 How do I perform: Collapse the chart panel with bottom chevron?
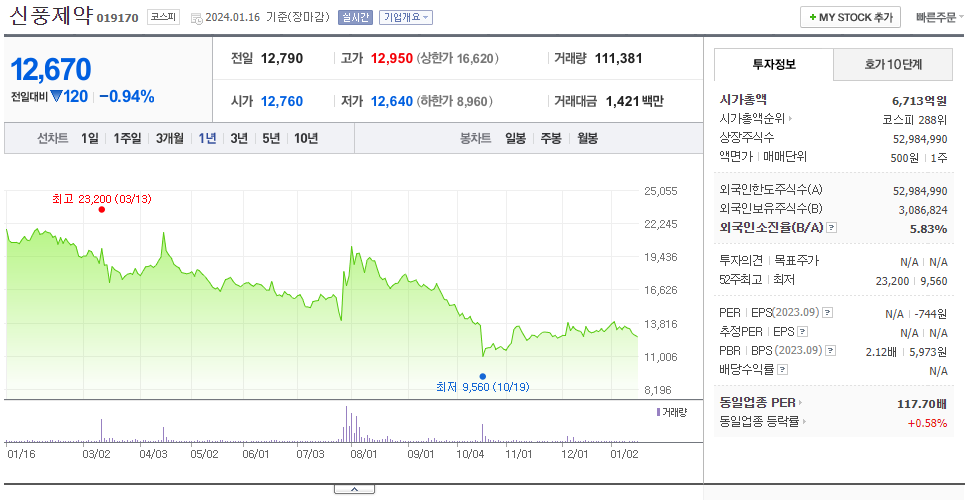coord(354,489)
